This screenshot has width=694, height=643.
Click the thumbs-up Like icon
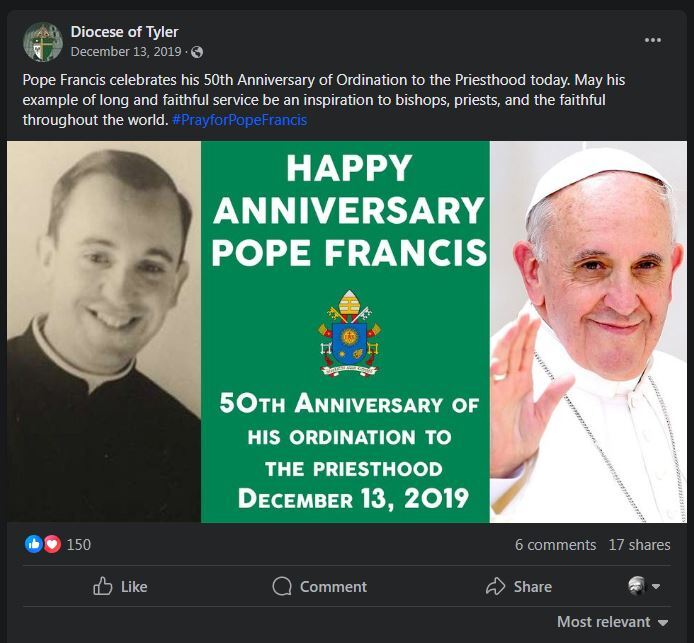pyautogui.click(x=103, y=586)
